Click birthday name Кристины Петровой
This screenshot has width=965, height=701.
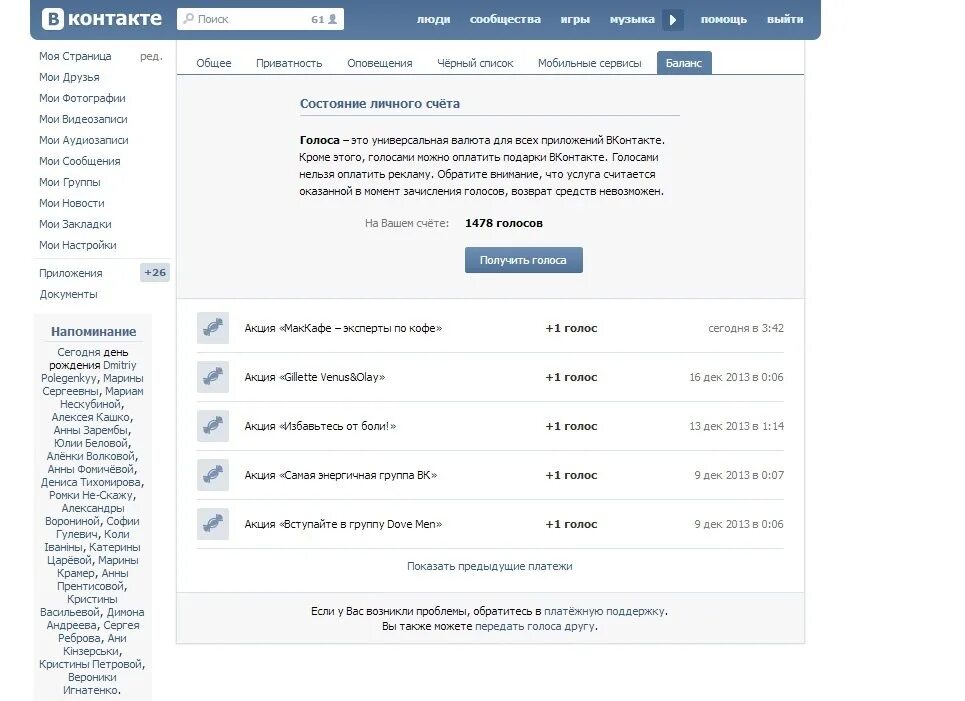[x=90, y=663]
